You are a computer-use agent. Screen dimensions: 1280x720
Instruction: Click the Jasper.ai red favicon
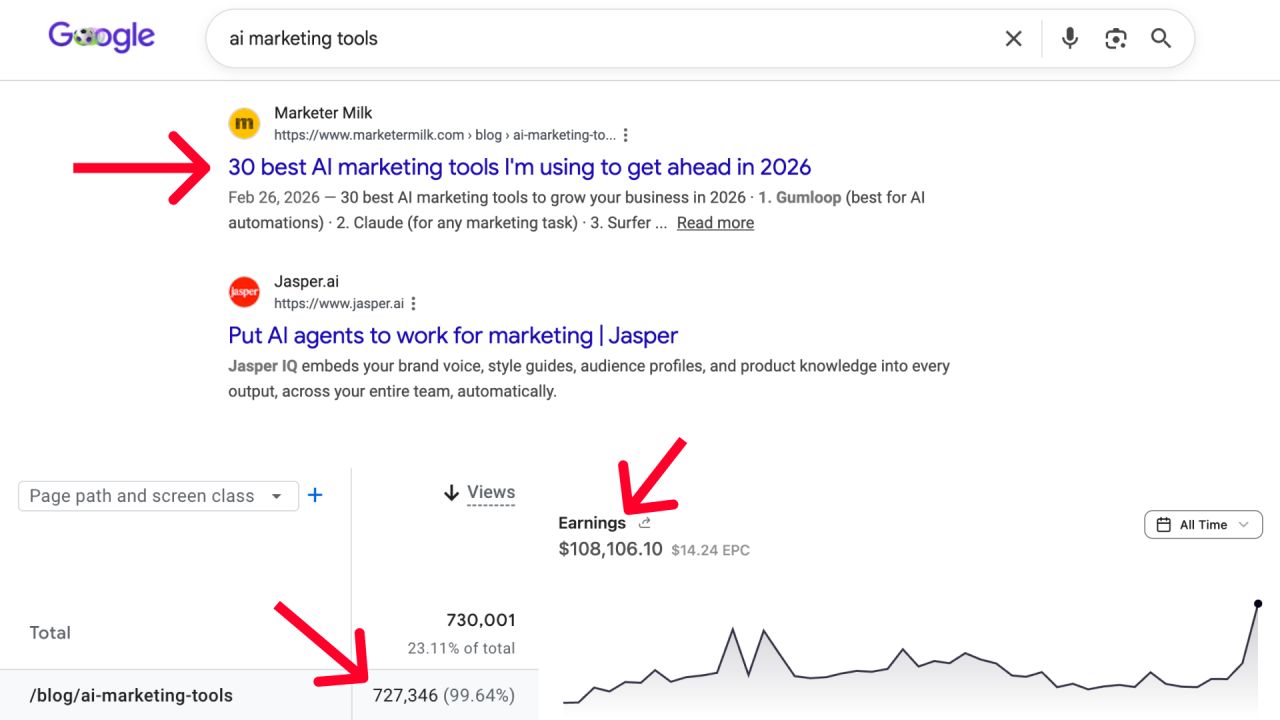(245, 292)
